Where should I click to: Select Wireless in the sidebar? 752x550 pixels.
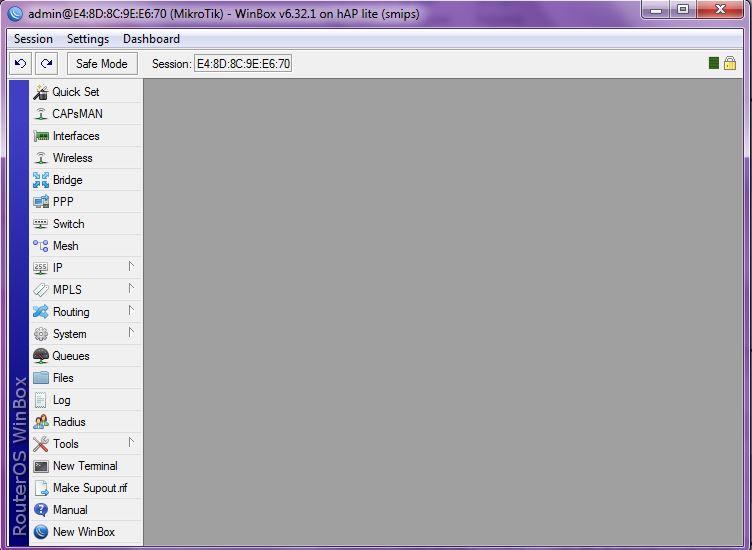[x=86, y=158]
